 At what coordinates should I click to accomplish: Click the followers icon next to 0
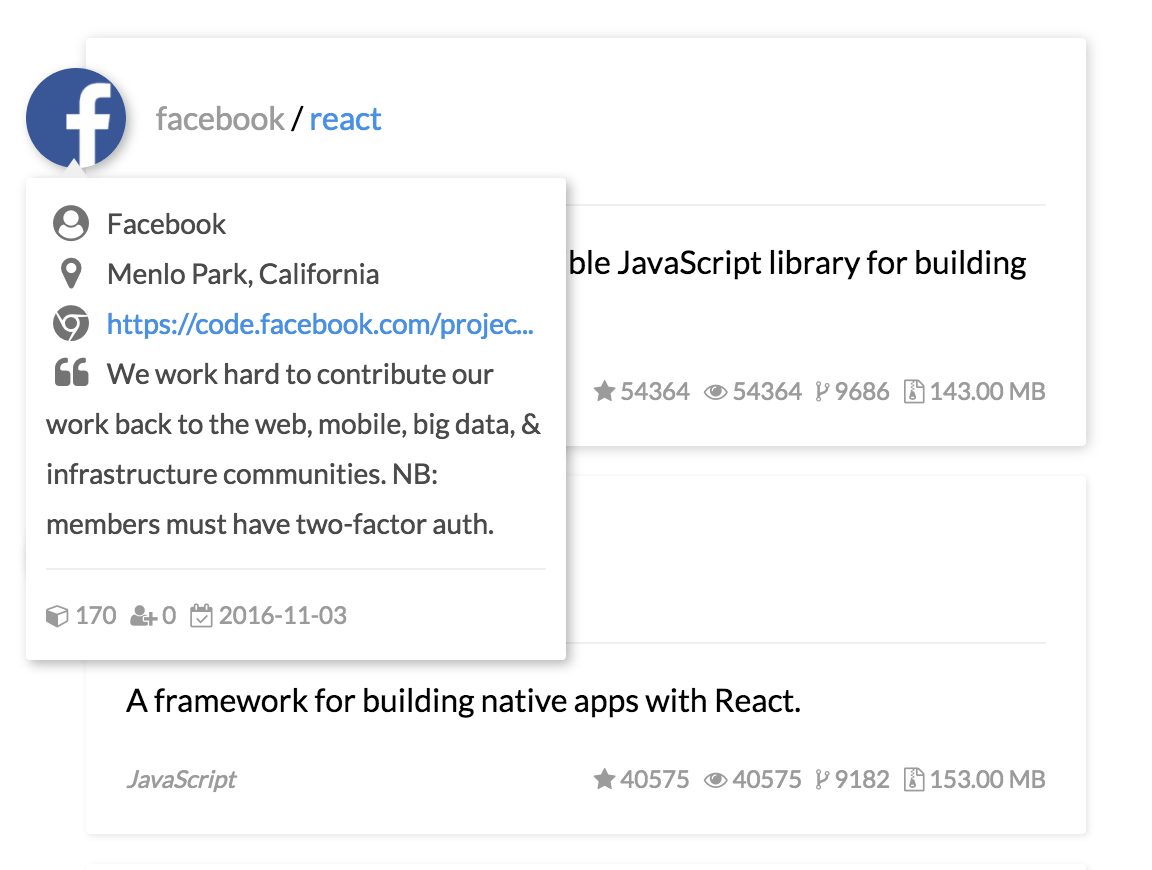click(x=143, y=616)
